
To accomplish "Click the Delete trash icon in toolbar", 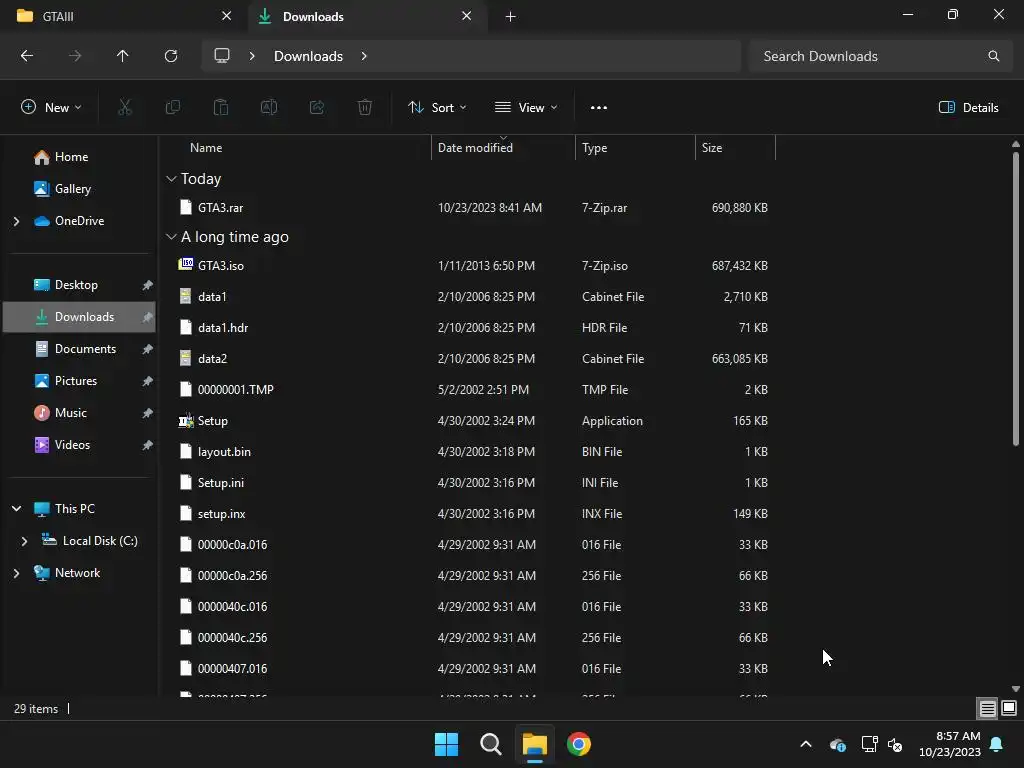I will coord(365,107).
